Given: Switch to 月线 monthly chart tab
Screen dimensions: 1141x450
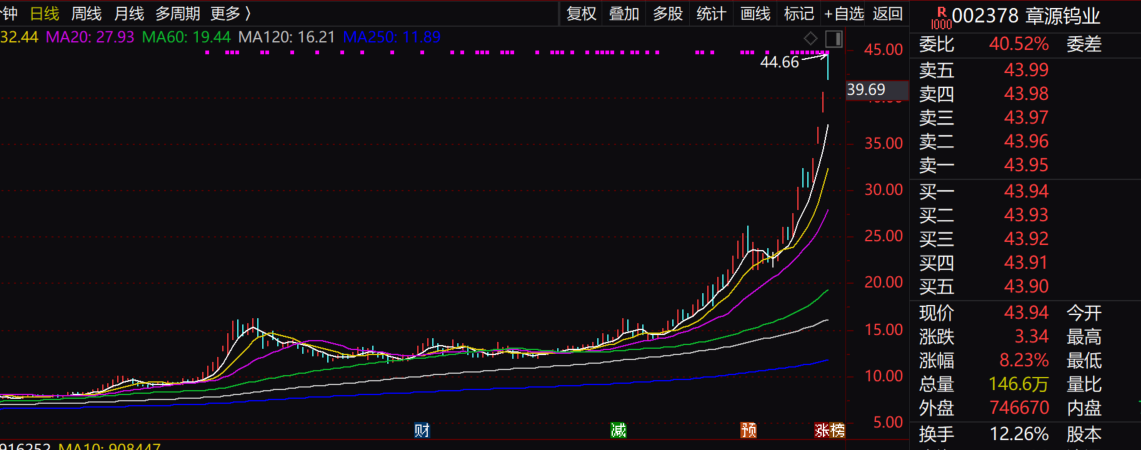Looking at the screenshot, I should 128,13.
